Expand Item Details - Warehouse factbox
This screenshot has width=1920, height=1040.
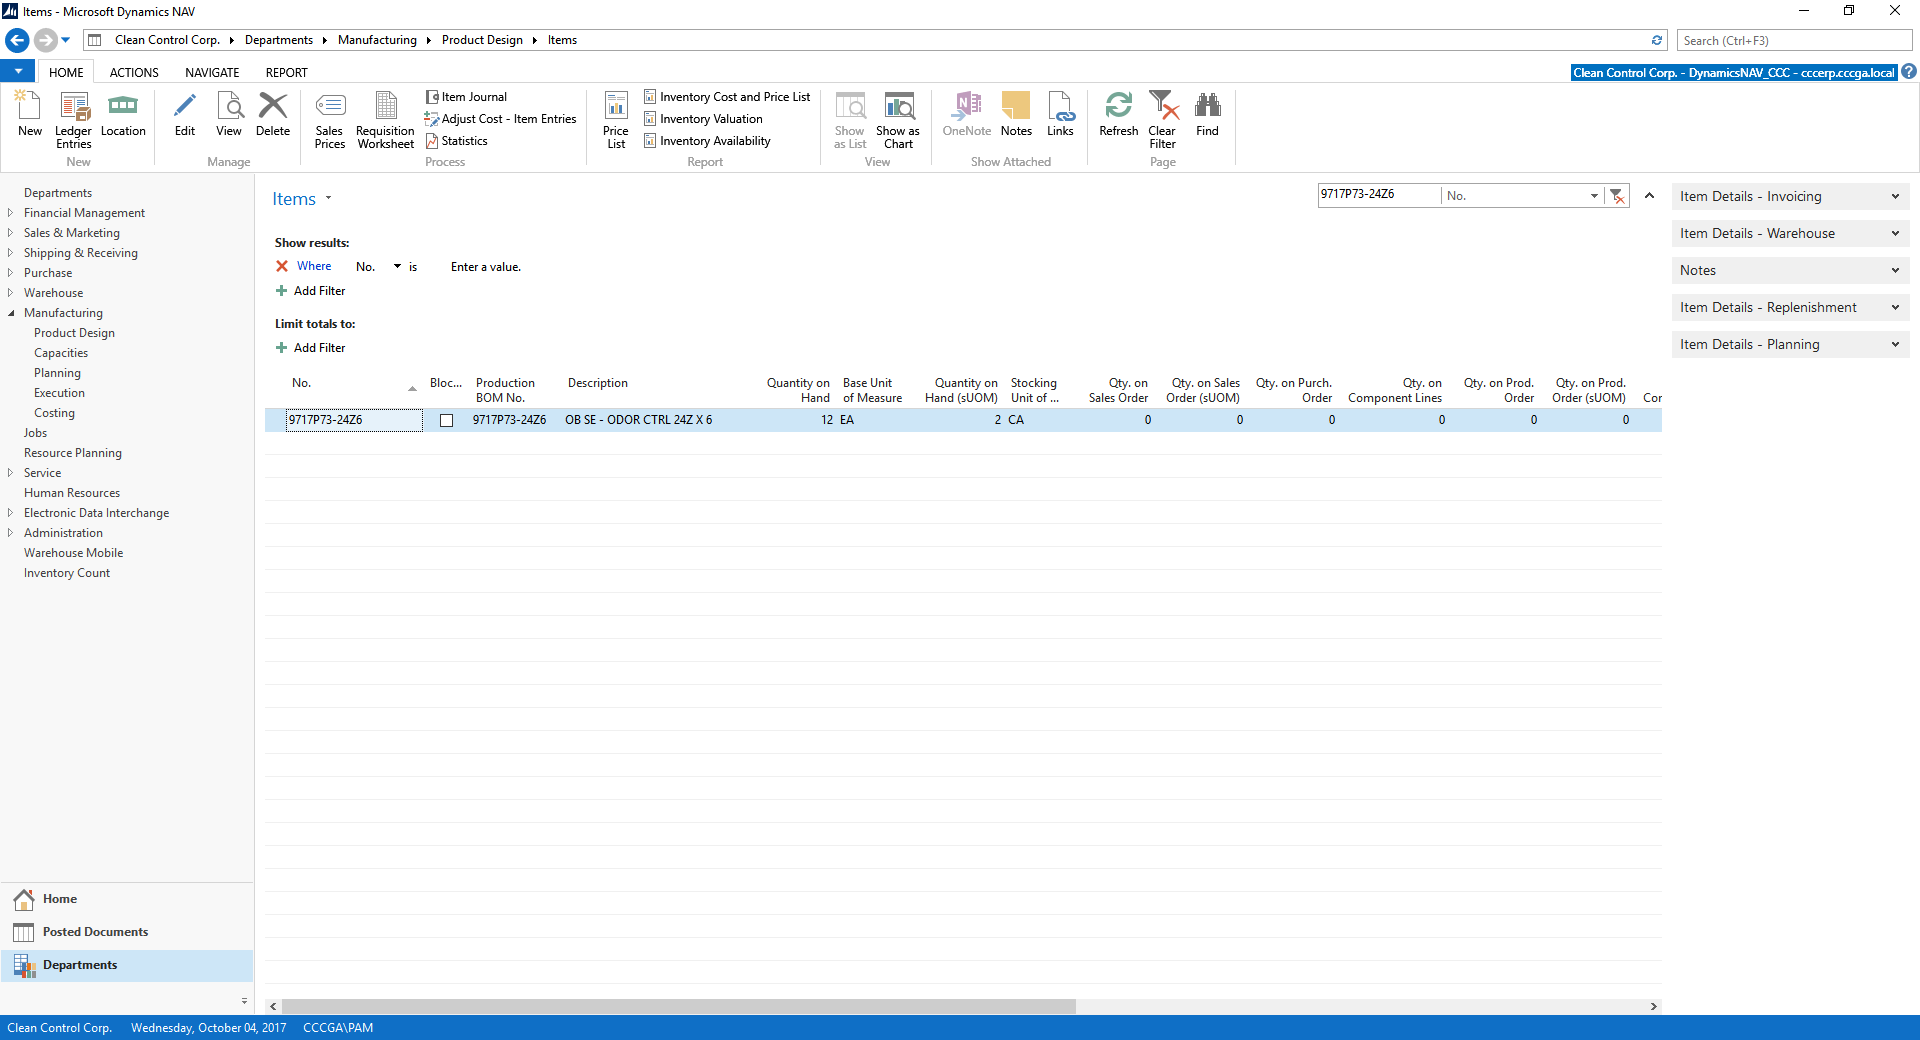(x=1790, y=234)
